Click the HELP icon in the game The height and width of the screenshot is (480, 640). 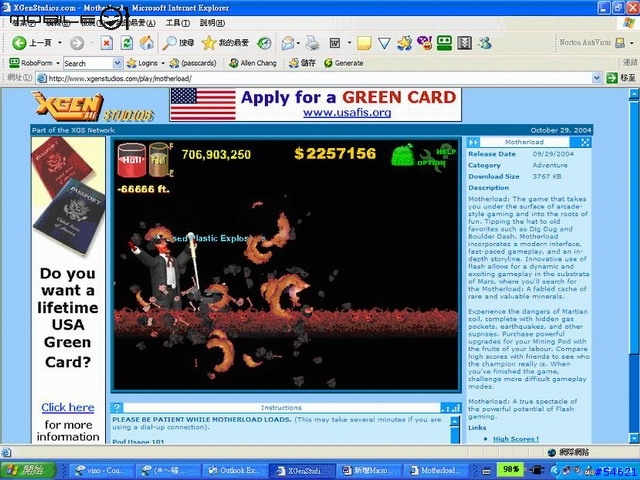[x=447, y=150]
